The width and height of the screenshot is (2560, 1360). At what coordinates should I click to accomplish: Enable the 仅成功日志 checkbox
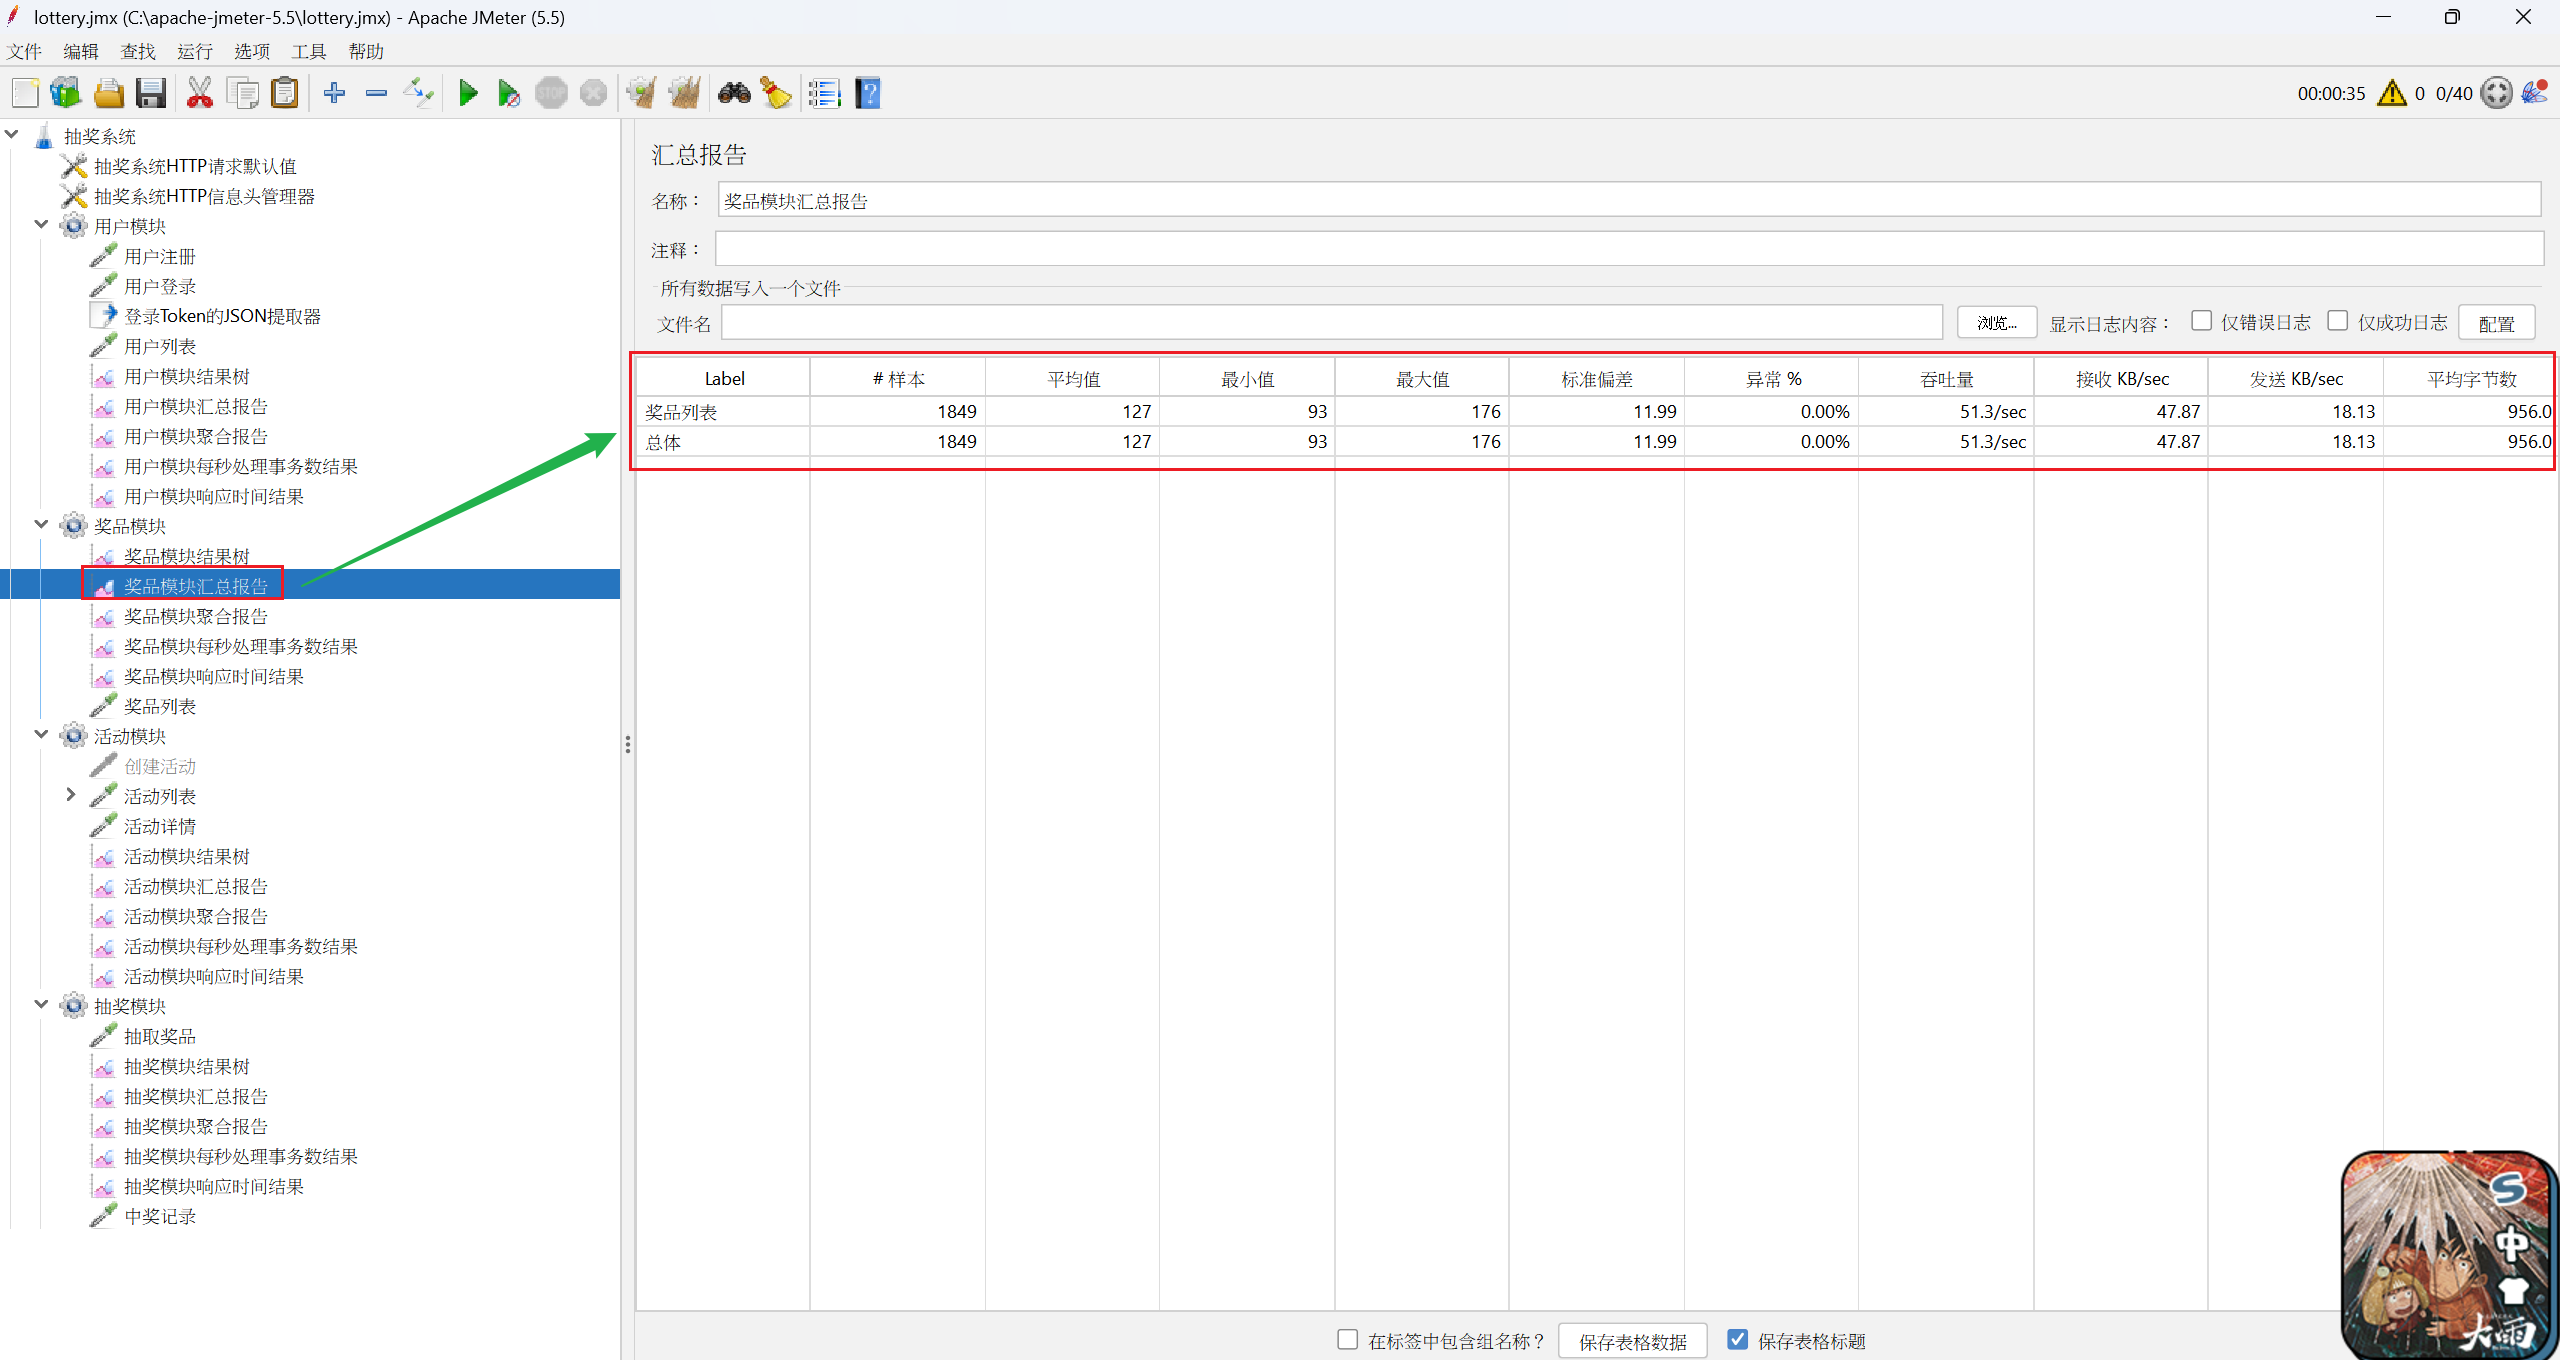[x=2337, y=321]
